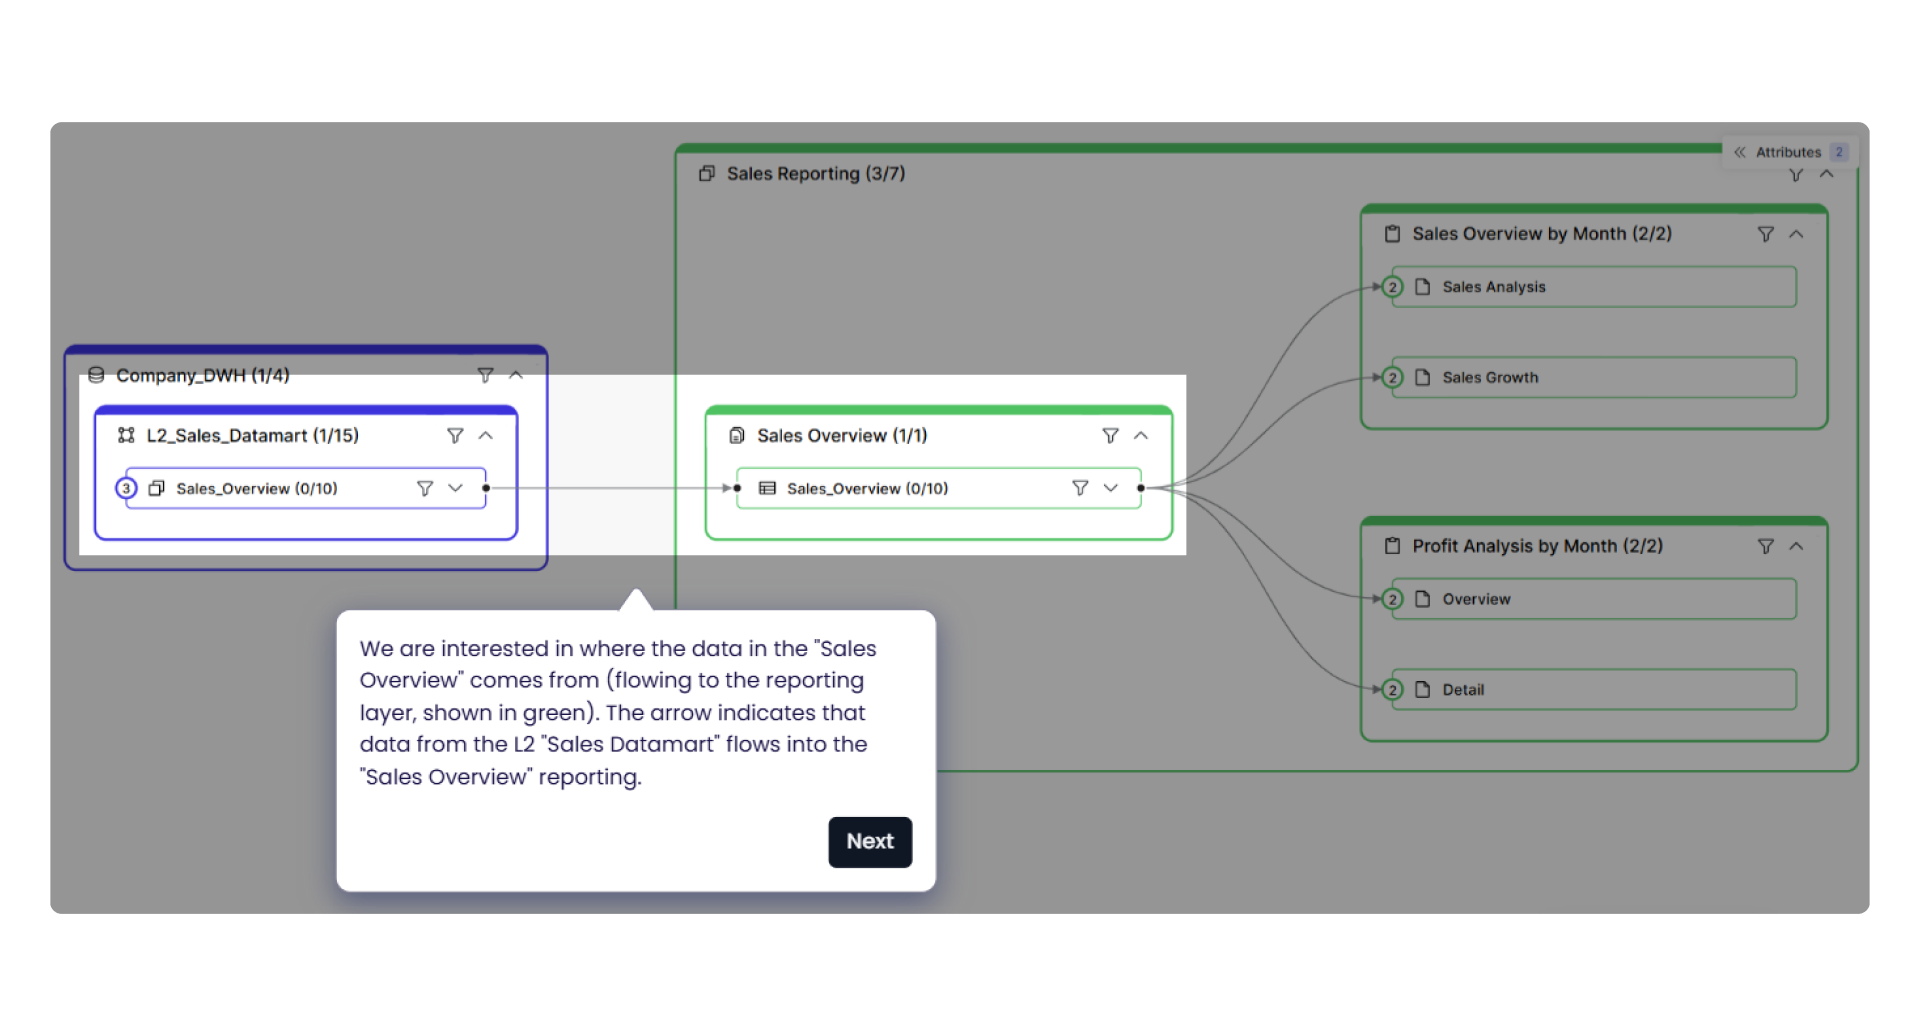The width and height of the screenshot is (1920, 1035).
Task: Expand Sales_Overview inside L2_Sales_Datamart
Action: 455,488
